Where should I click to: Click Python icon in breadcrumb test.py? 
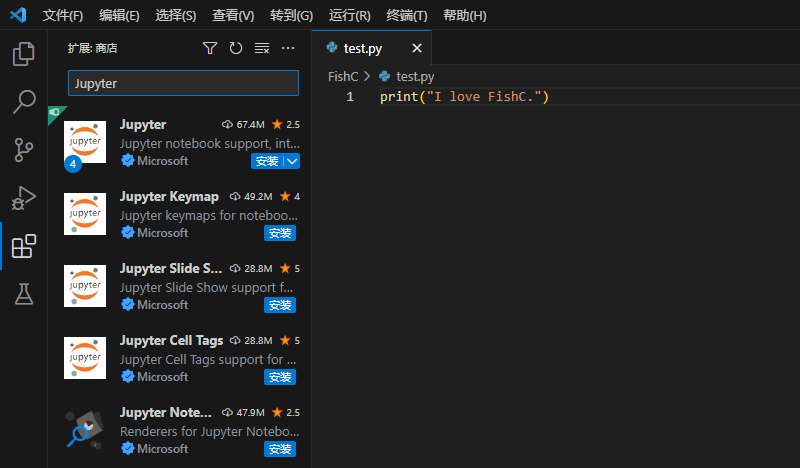(x=385, y=76)
